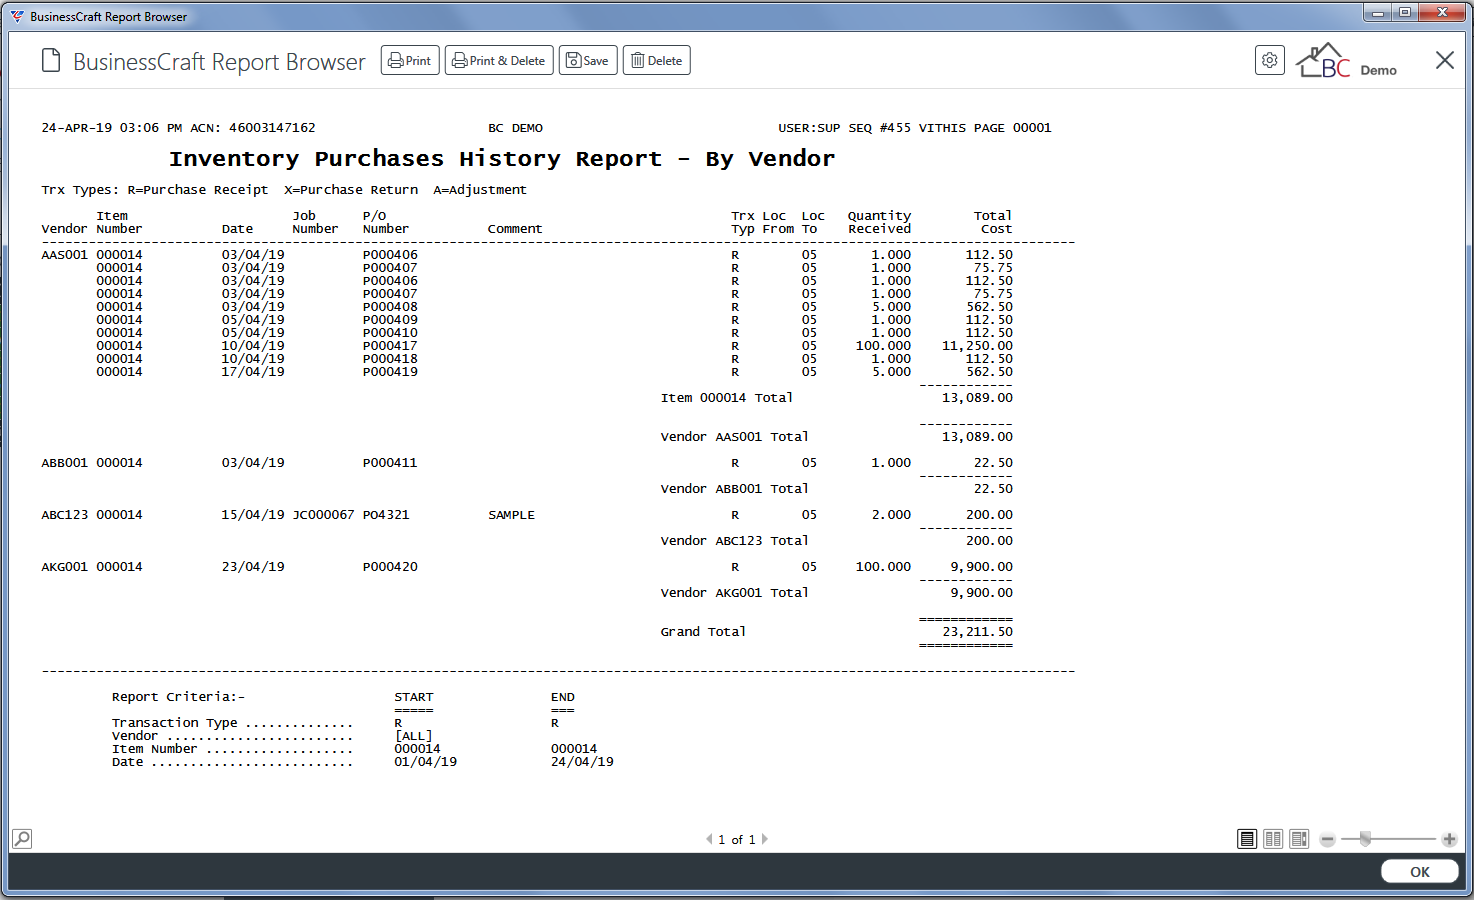Click P/O number P000417

pos(390,346)
